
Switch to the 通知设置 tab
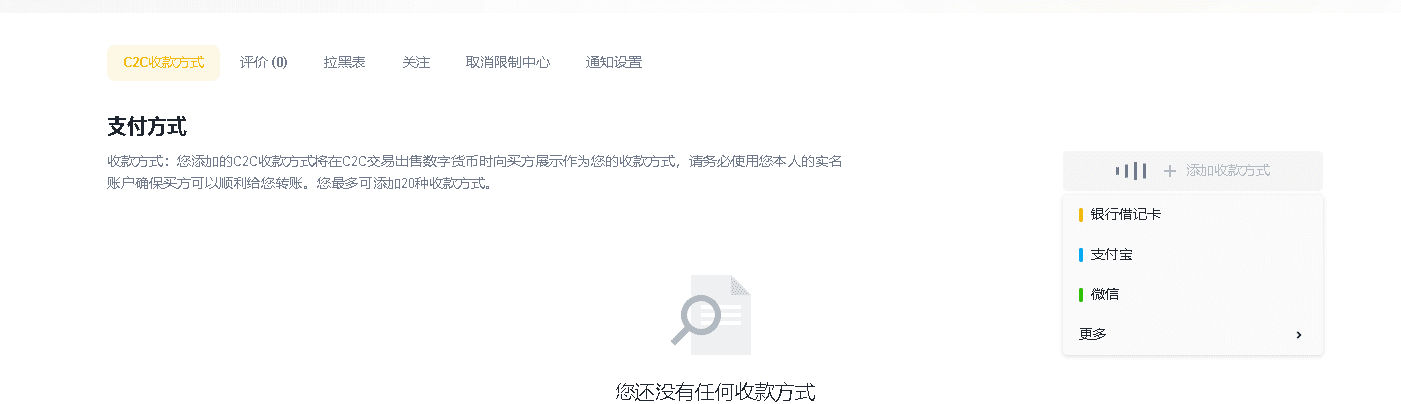[614, 62]
